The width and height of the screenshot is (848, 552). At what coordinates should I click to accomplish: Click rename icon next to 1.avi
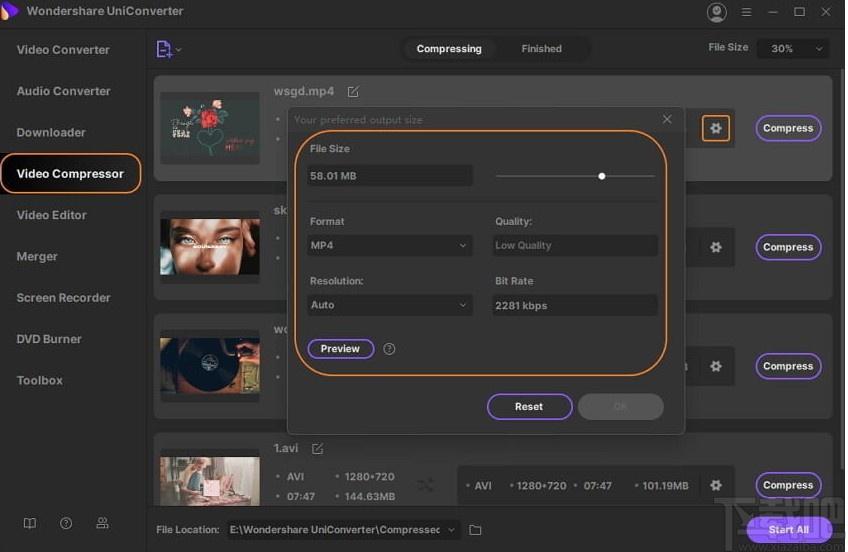click(x=317, y=449)
